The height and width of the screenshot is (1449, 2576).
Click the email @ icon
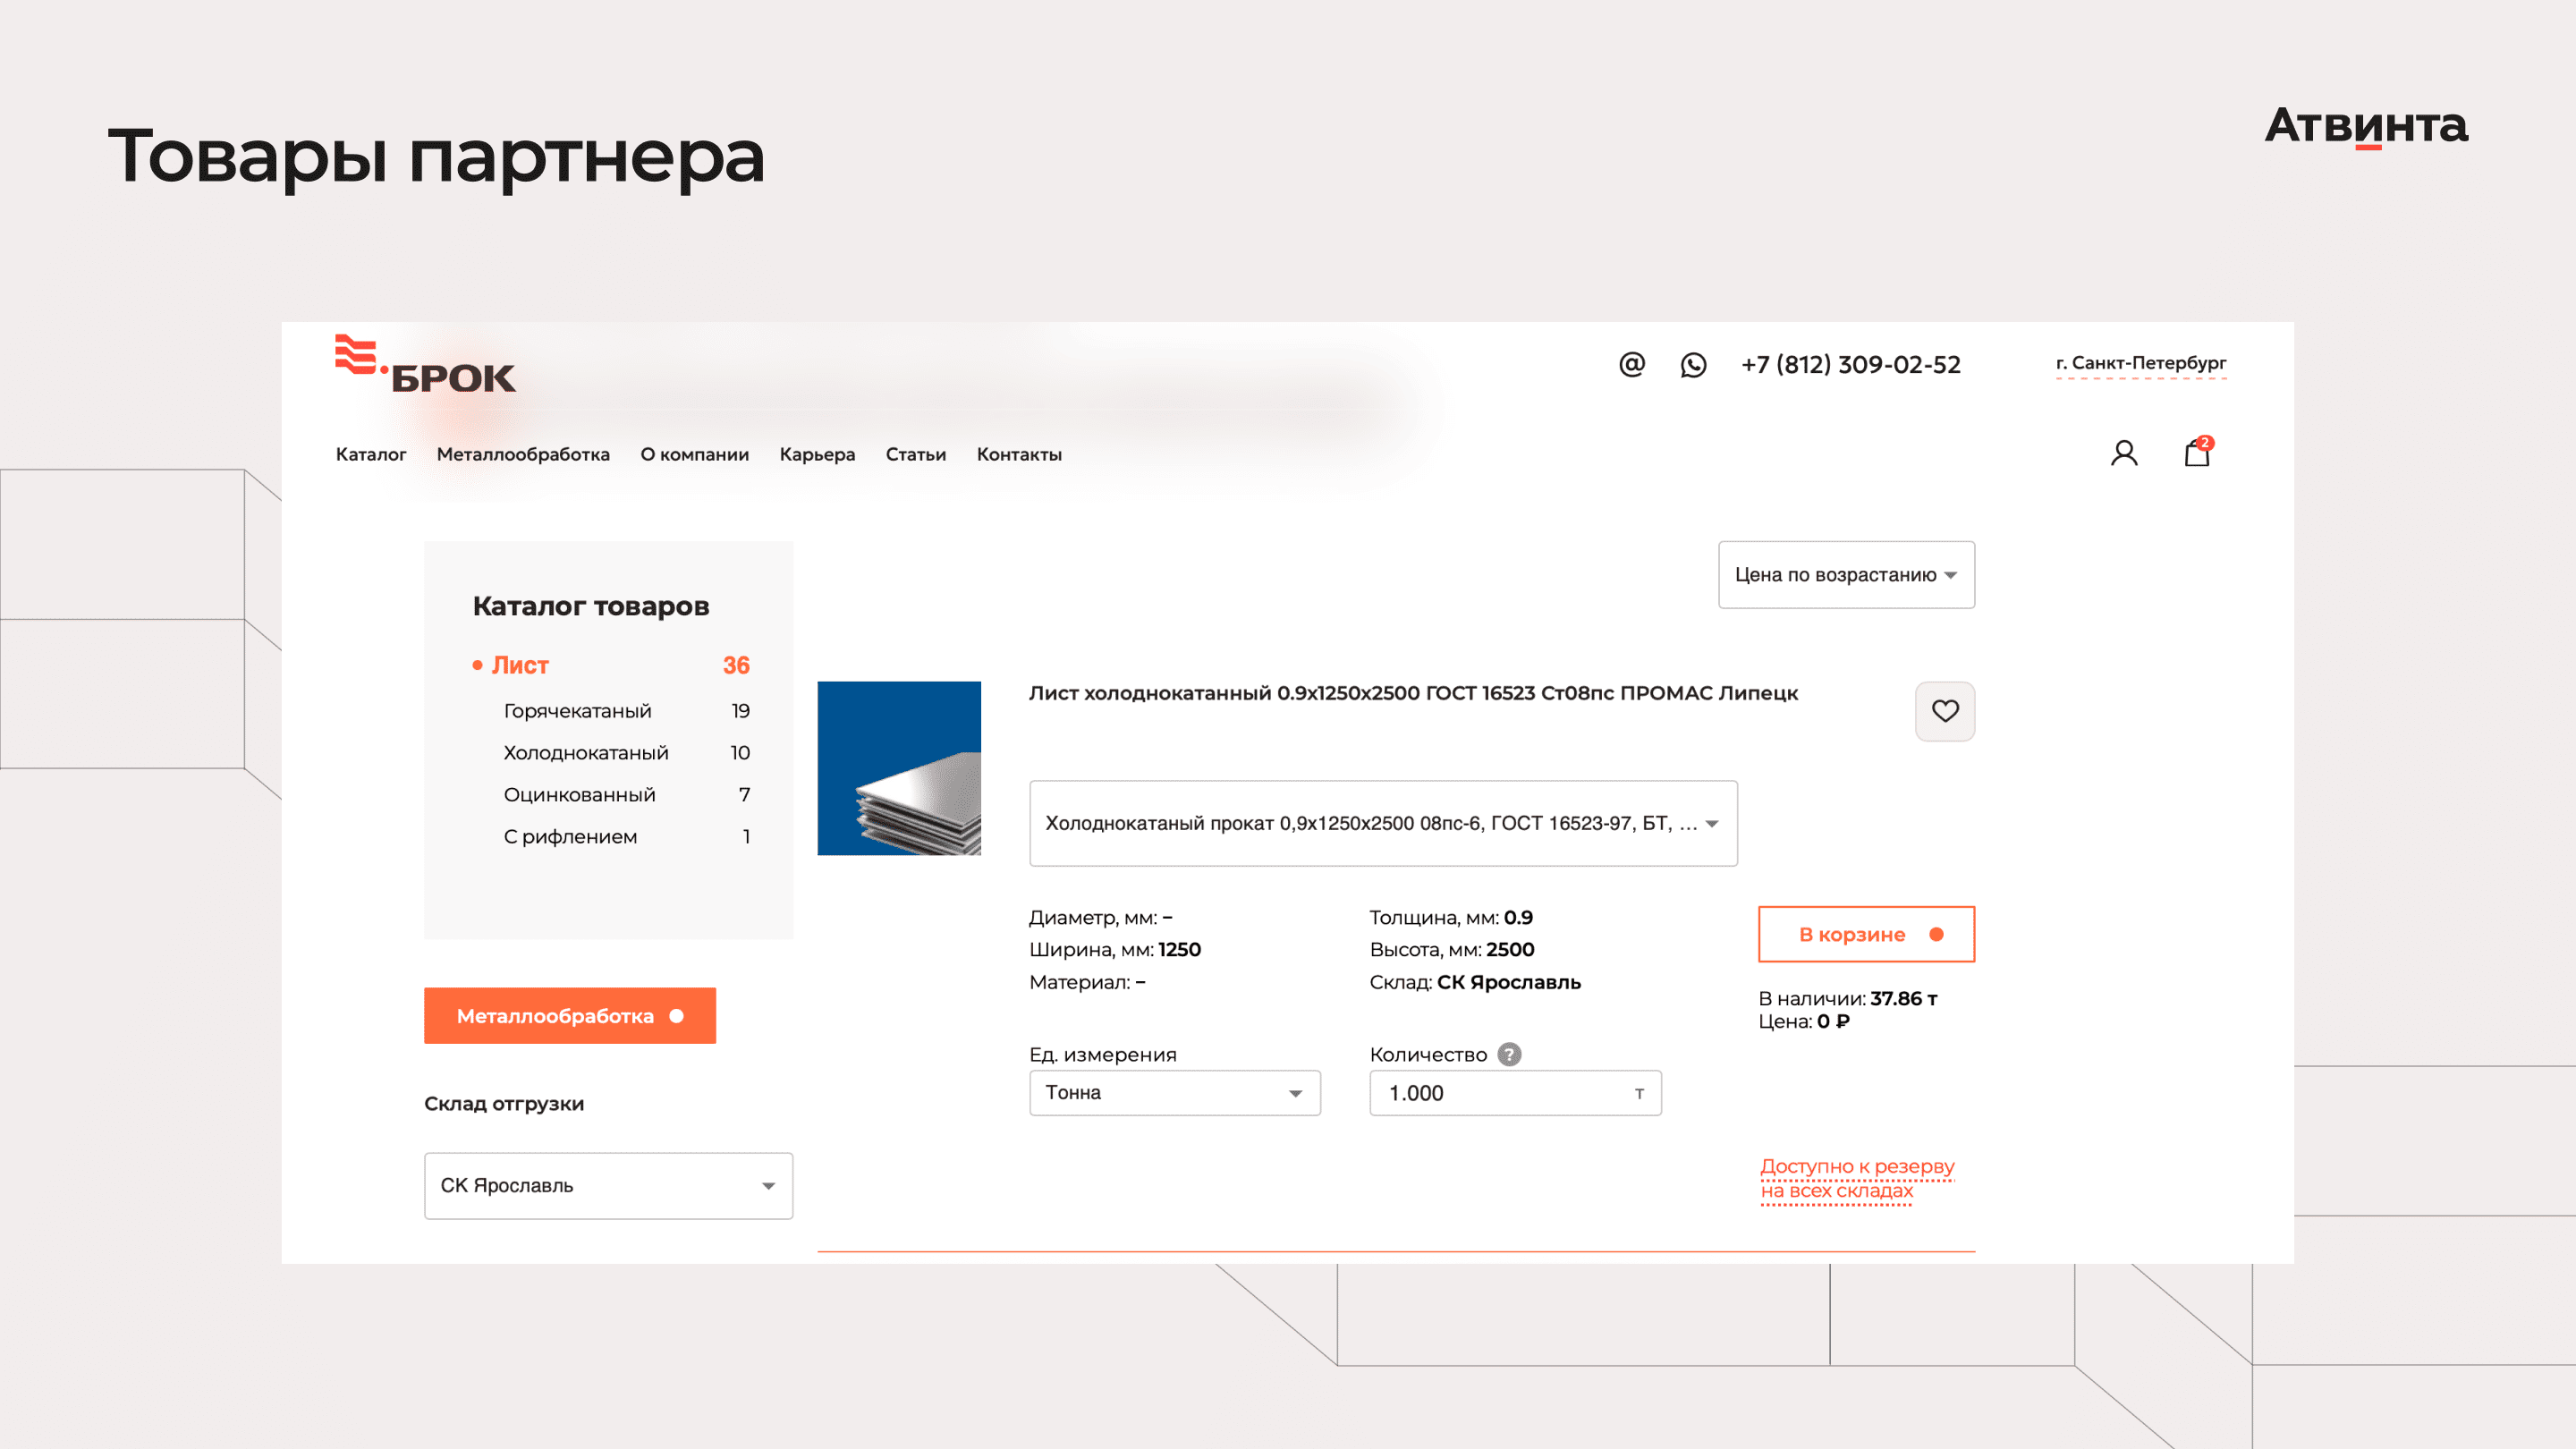(x=1631, y=365)
